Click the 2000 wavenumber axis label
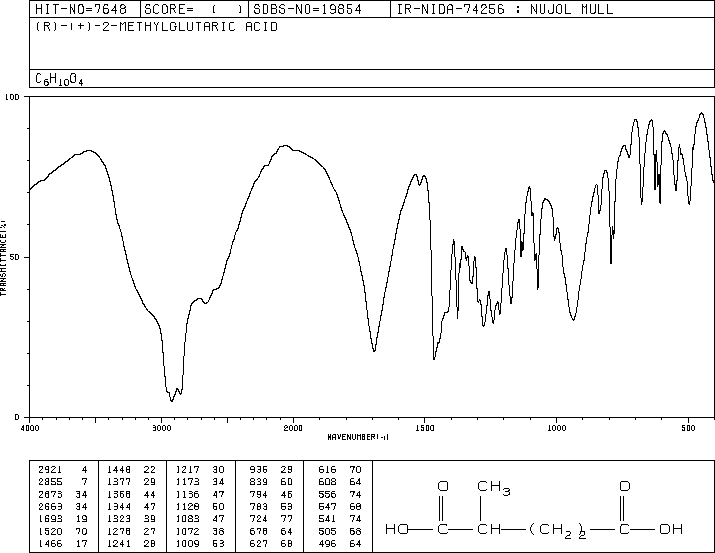715x553 pixels. (293, 428)
